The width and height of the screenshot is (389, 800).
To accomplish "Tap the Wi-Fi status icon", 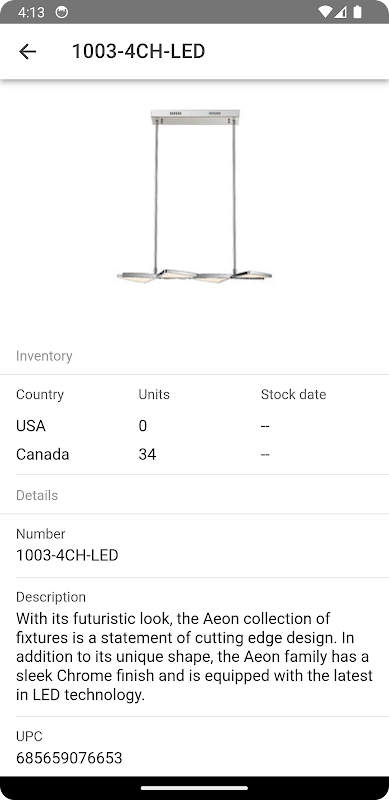I will [324, 12].
